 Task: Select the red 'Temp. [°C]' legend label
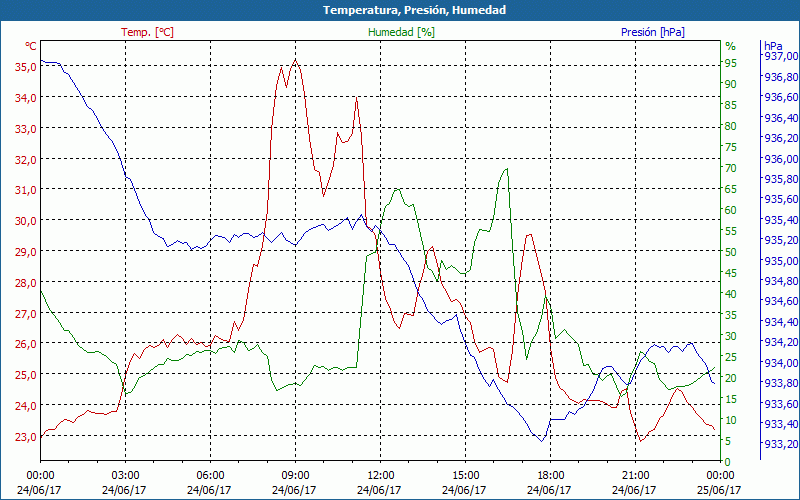tap(147, 32)
